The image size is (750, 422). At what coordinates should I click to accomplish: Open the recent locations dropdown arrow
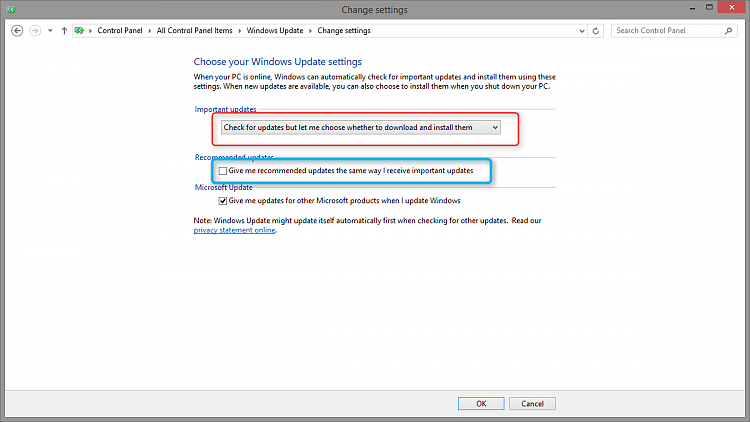(x=50, y=31)
